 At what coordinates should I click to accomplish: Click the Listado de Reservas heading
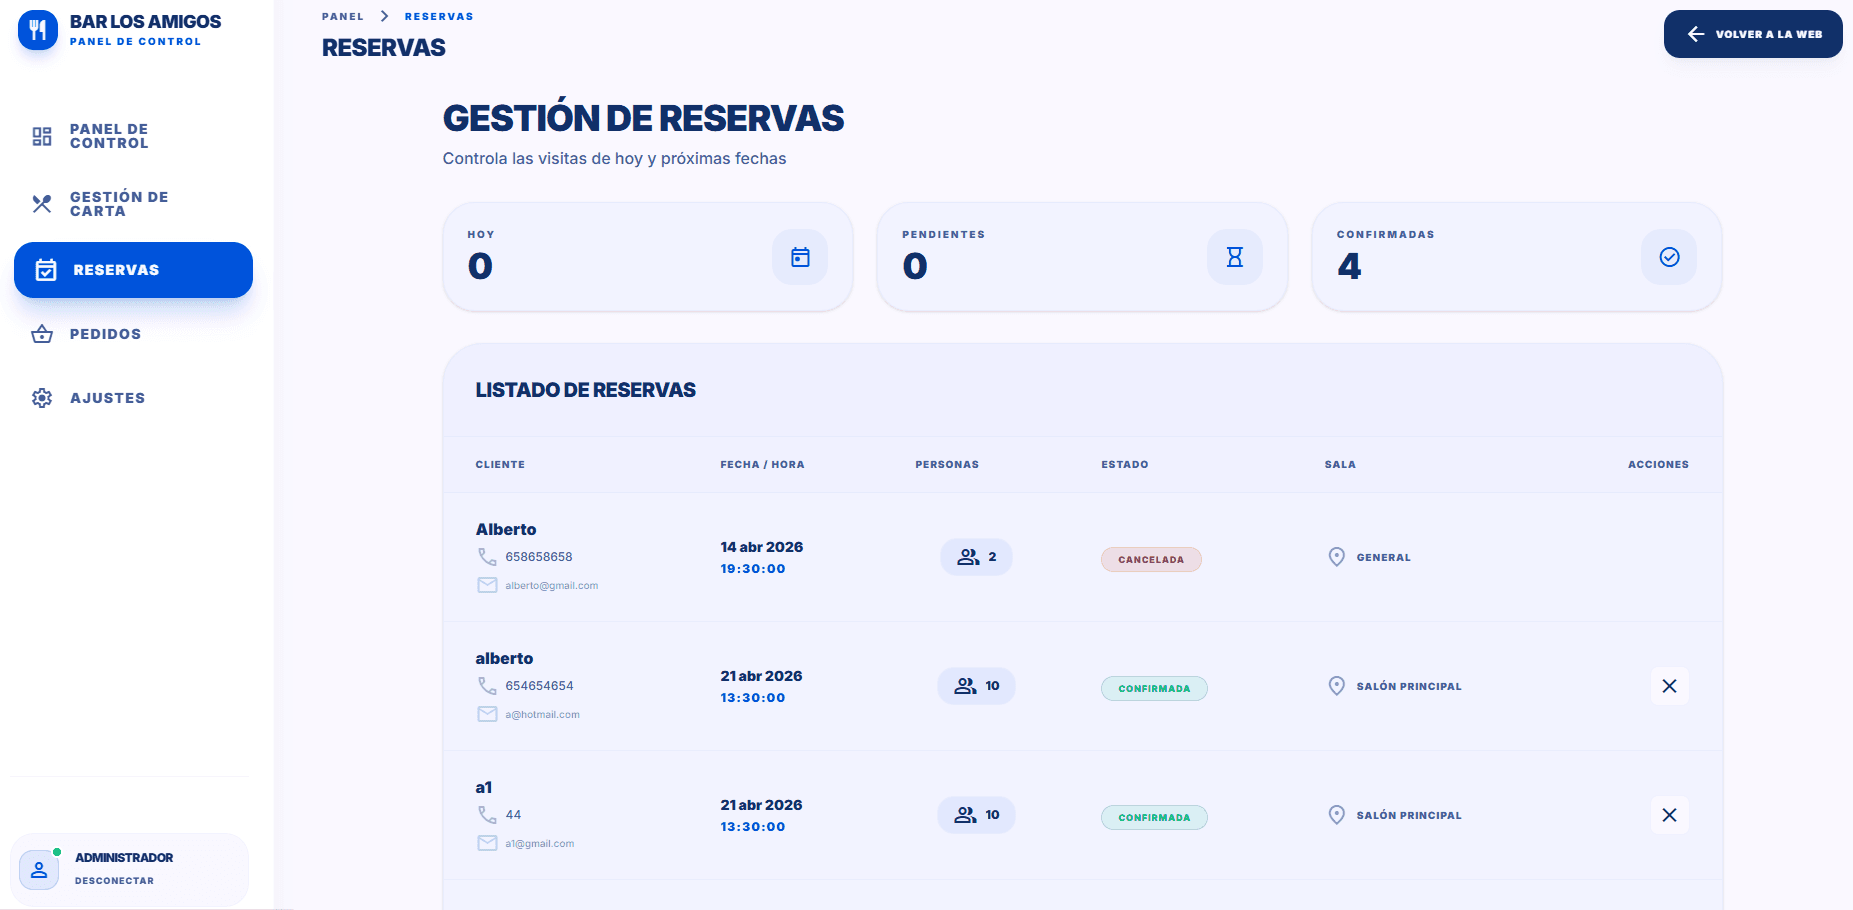tap(585, 390)
